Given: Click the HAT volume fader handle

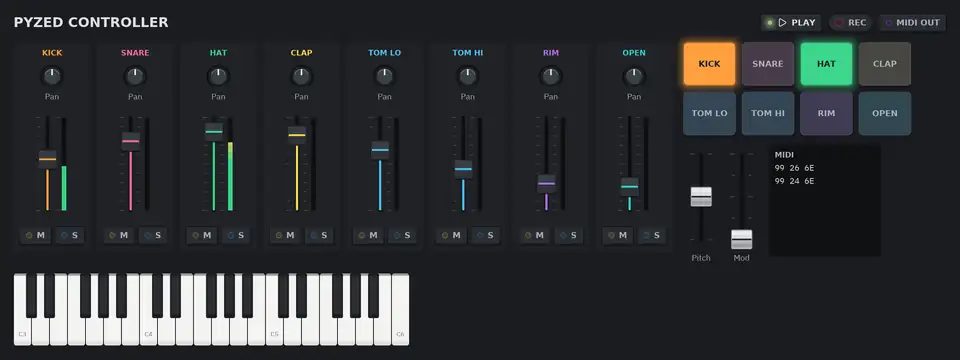Looking at the screenshot, I should (x=214, y=132).
